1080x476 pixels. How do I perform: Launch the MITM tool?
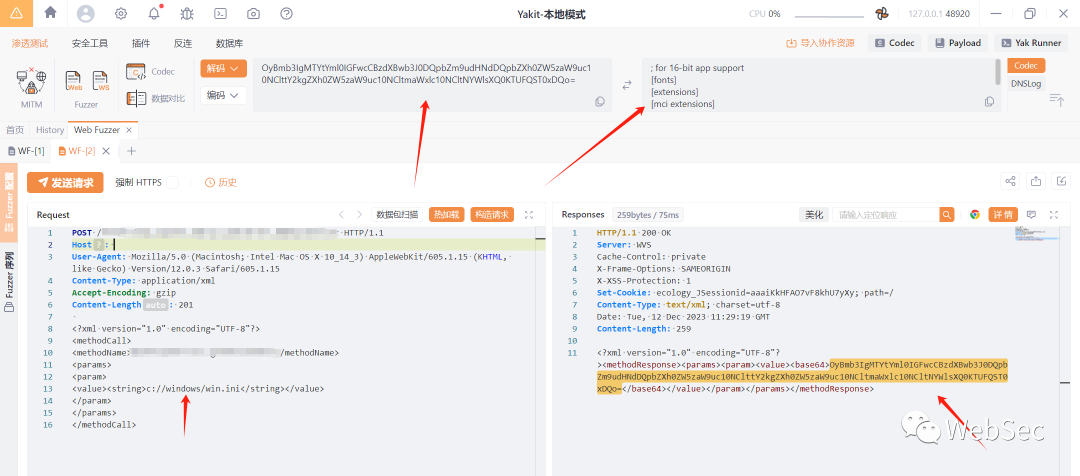coord(31,89)
